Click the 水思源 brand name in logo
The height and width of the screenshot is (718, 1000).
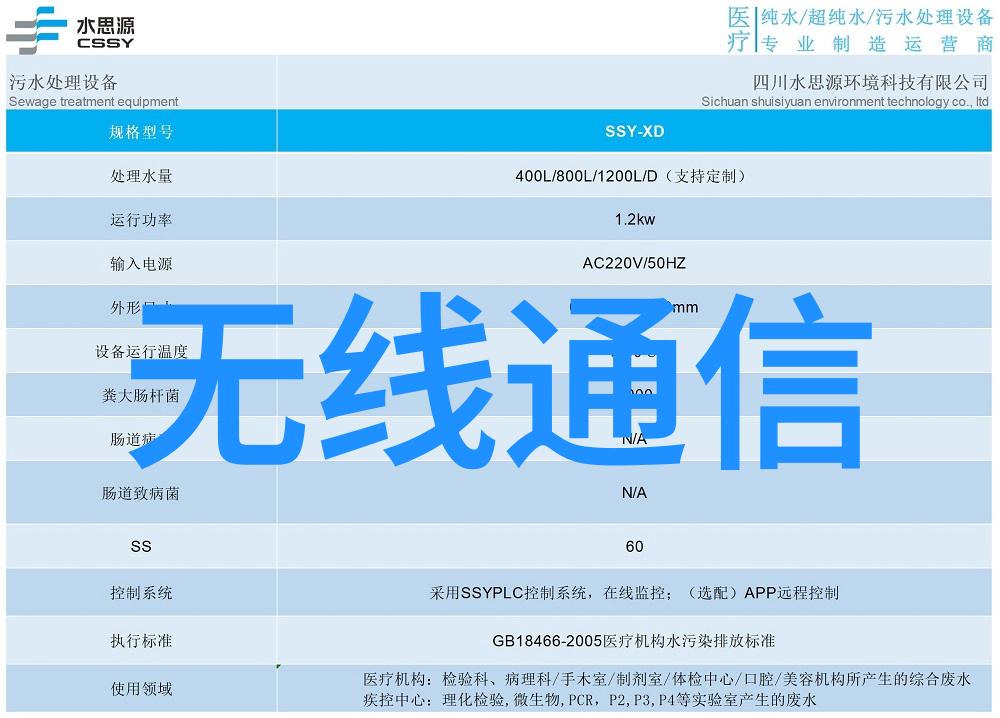click(104, 22)
